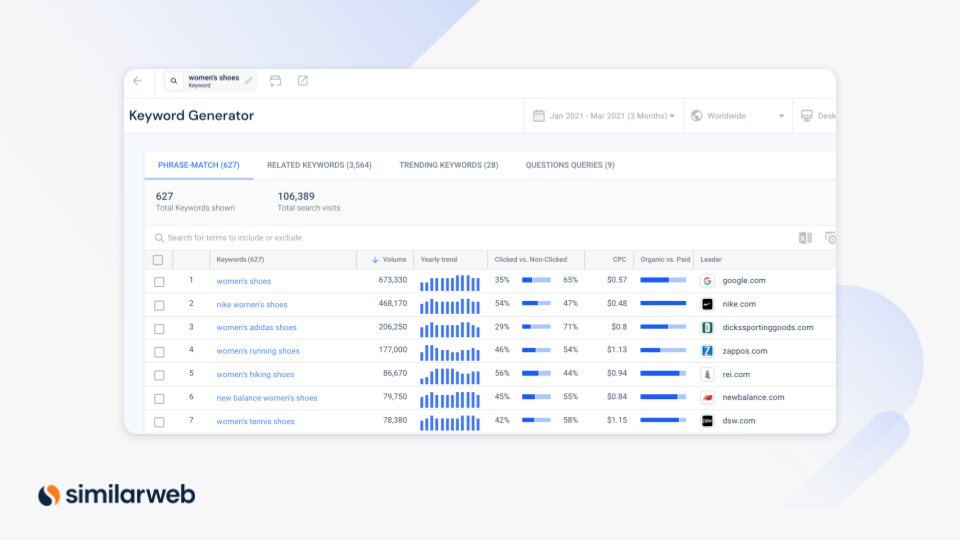
Task: Sort by the Volume column header
Action: click(x=394, y=260)
